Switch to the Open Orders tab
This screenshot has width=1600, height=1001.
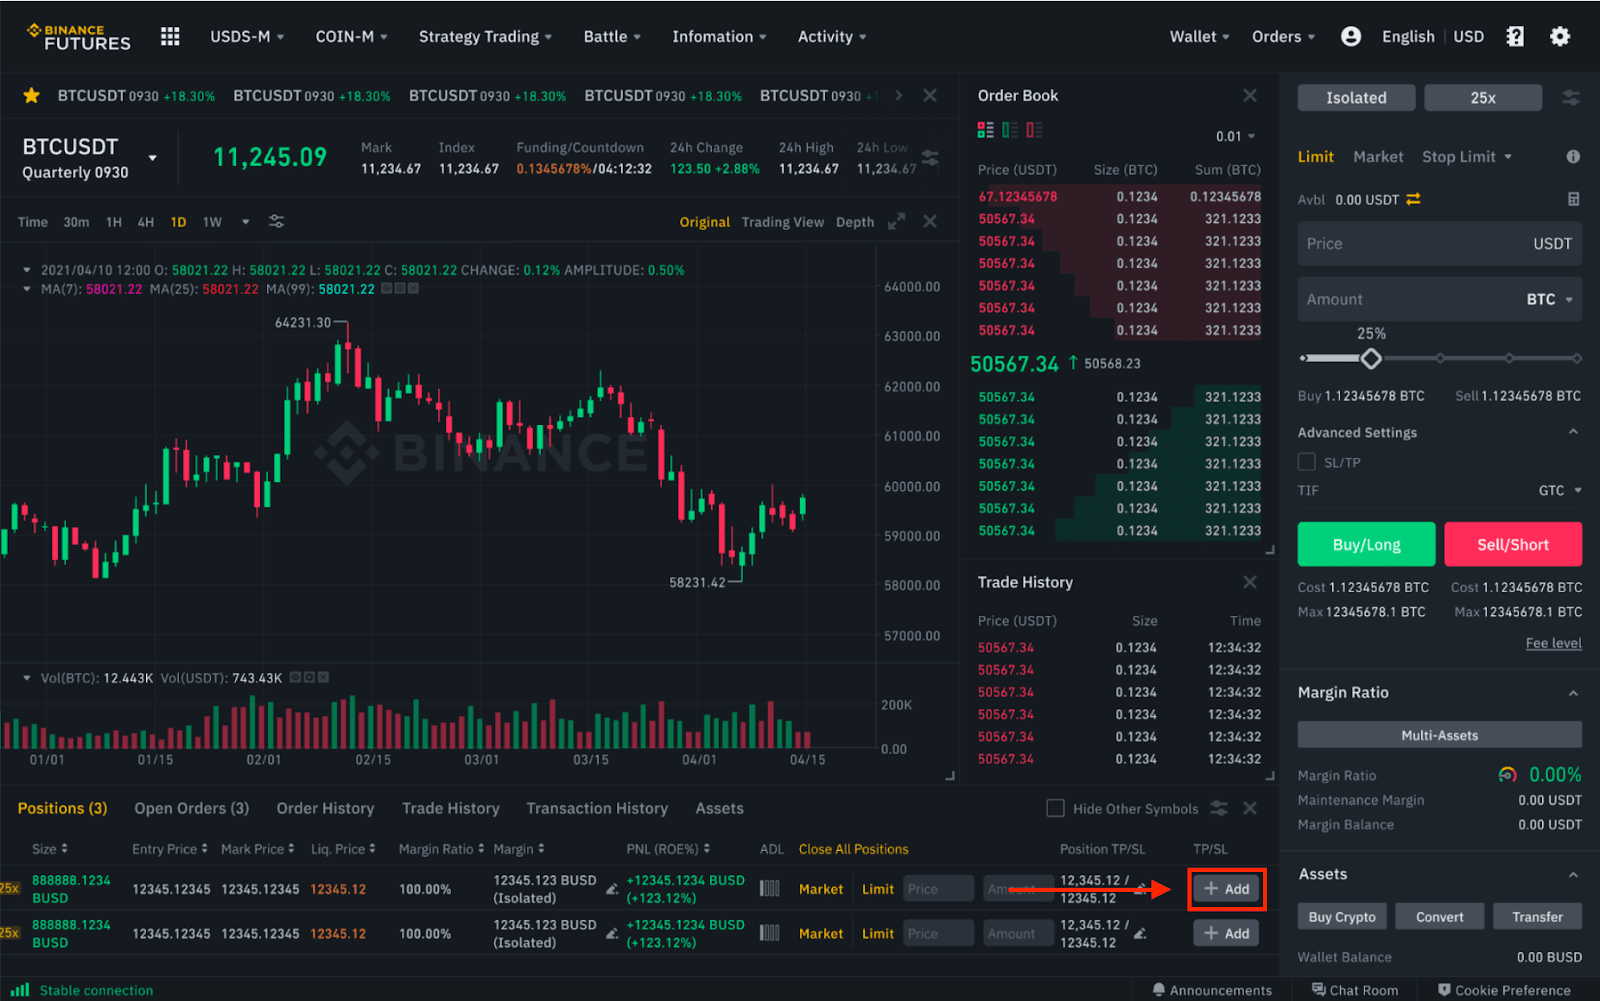point(191,808)
